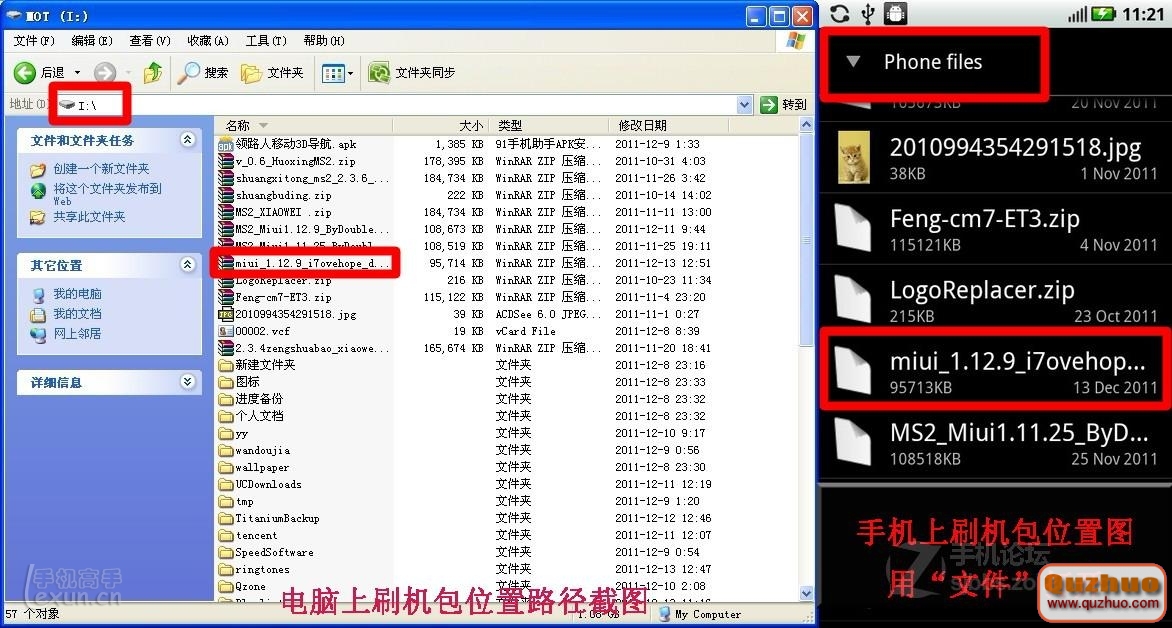Open the Help (帮助) menu
The height and width of the screenshot is (628, 1172).
[324, 40]
